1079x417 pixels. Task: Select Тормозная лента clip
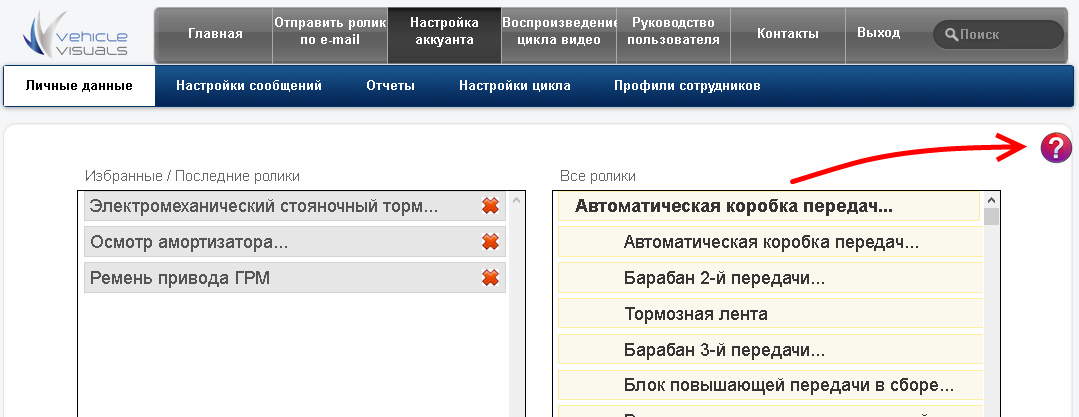click(770, 314)
